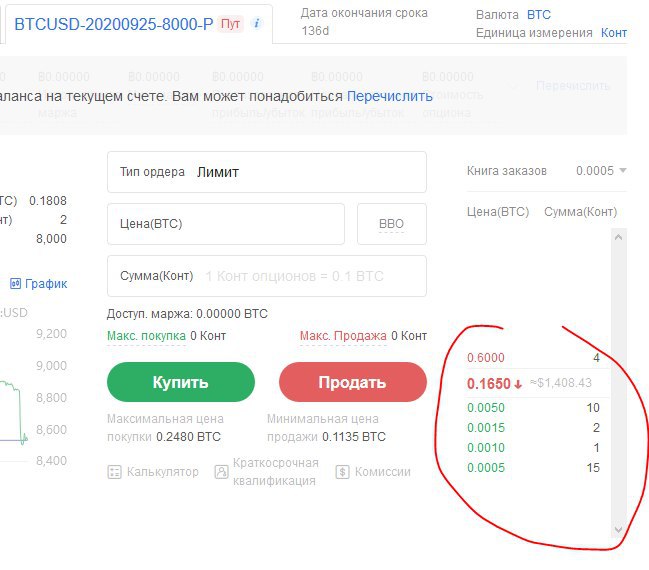Screen dimensions: 649x570
Task: Click График link text
Action: [x=46, y=284]
